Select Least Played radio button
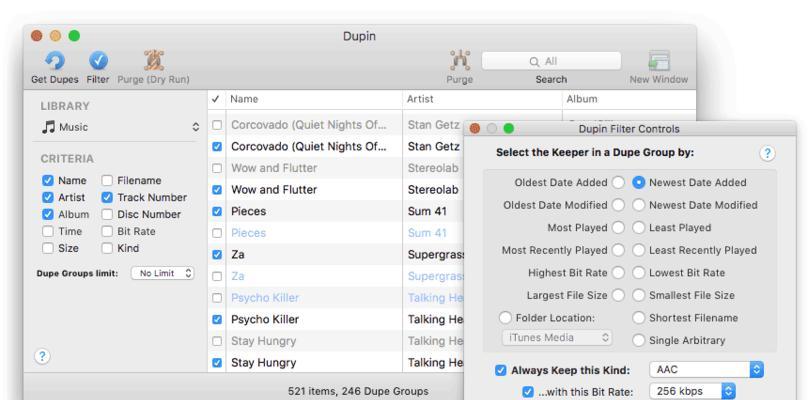The width and height of the screenshot is (808, 400). pyautogui.click(x=638, y=228)
